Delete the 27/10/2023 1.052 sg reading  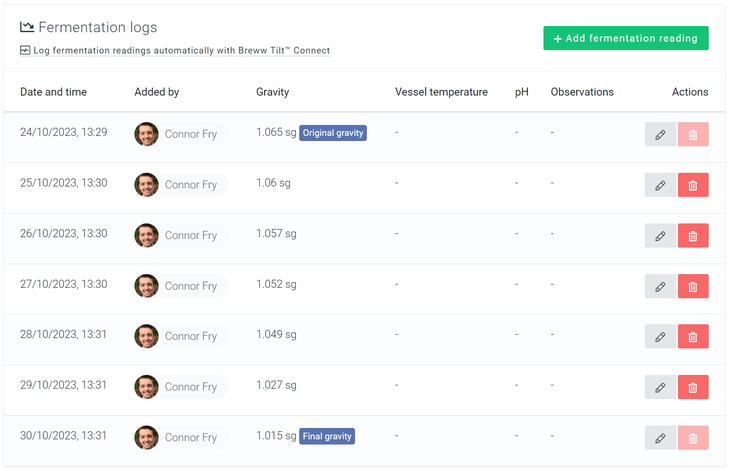(693, 286)
